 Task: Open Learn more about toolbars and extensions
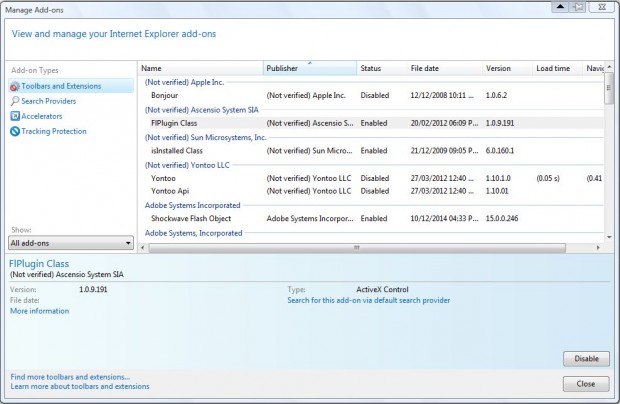(x=80, y=387)
